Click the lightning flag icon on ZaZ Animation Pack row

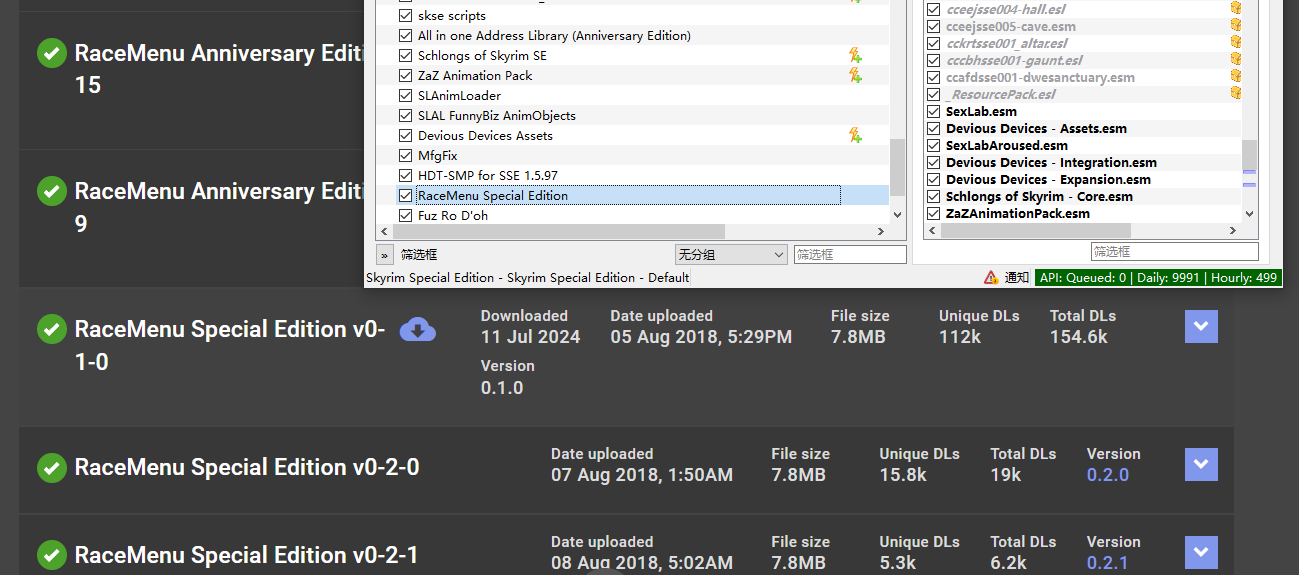point(855,75)
